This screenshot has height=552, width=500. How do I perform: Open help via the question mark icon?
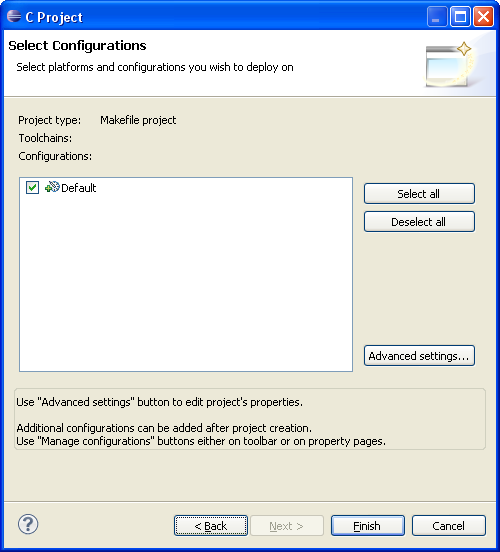(x=28, y=524)
